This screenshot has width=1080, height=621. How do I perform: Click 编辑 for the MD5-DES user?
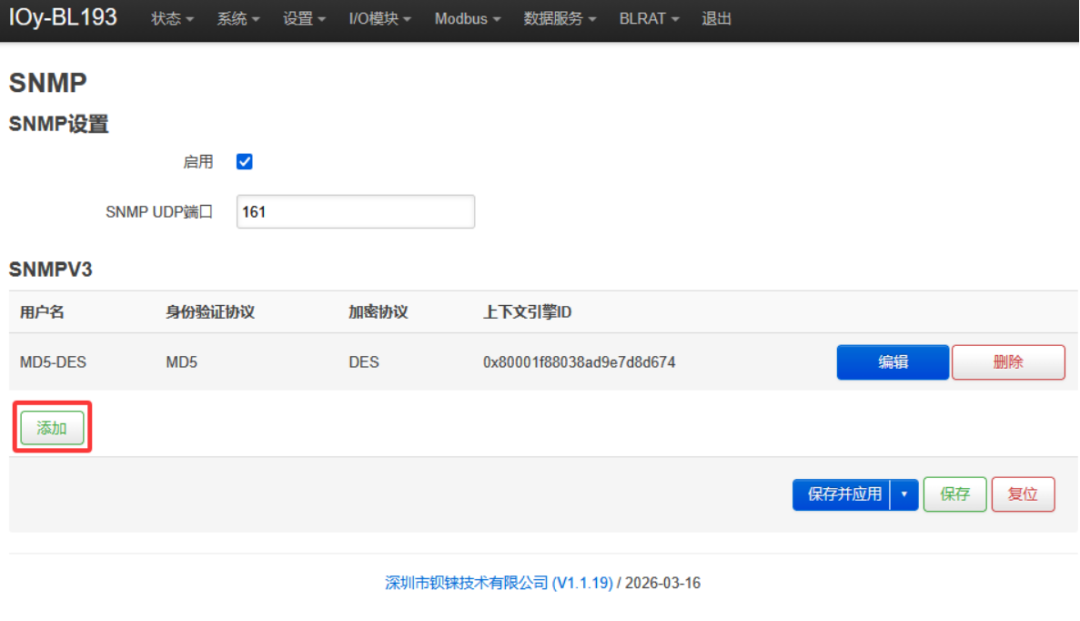click(x=892, y=362)
